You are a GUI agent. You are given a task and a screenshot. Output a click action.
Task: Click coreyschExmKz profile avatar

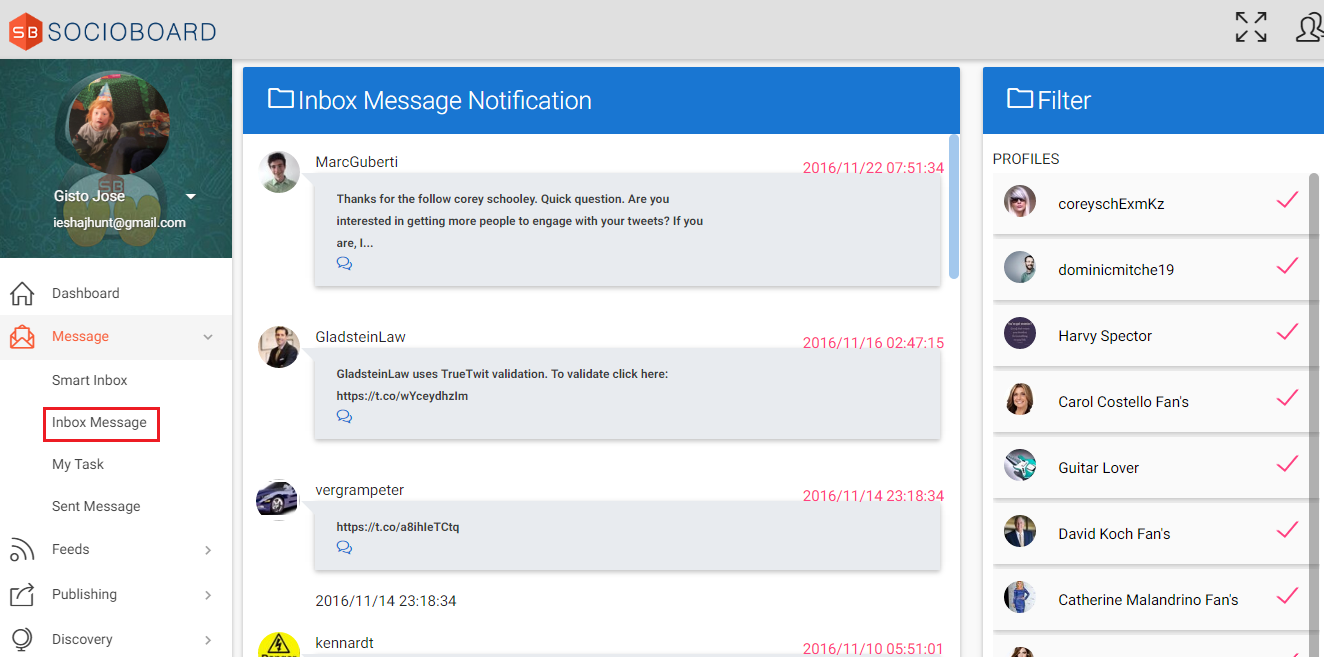(1020, 201)
